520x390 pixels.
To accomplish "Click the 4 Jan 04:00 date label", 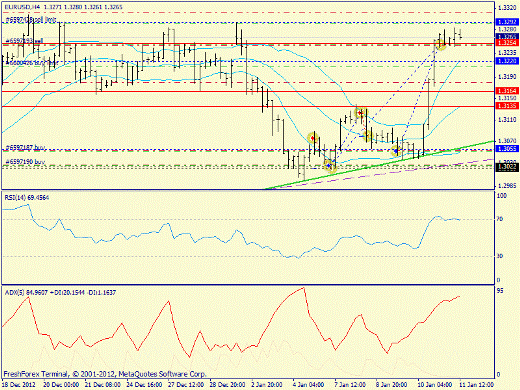I will 308,384.
